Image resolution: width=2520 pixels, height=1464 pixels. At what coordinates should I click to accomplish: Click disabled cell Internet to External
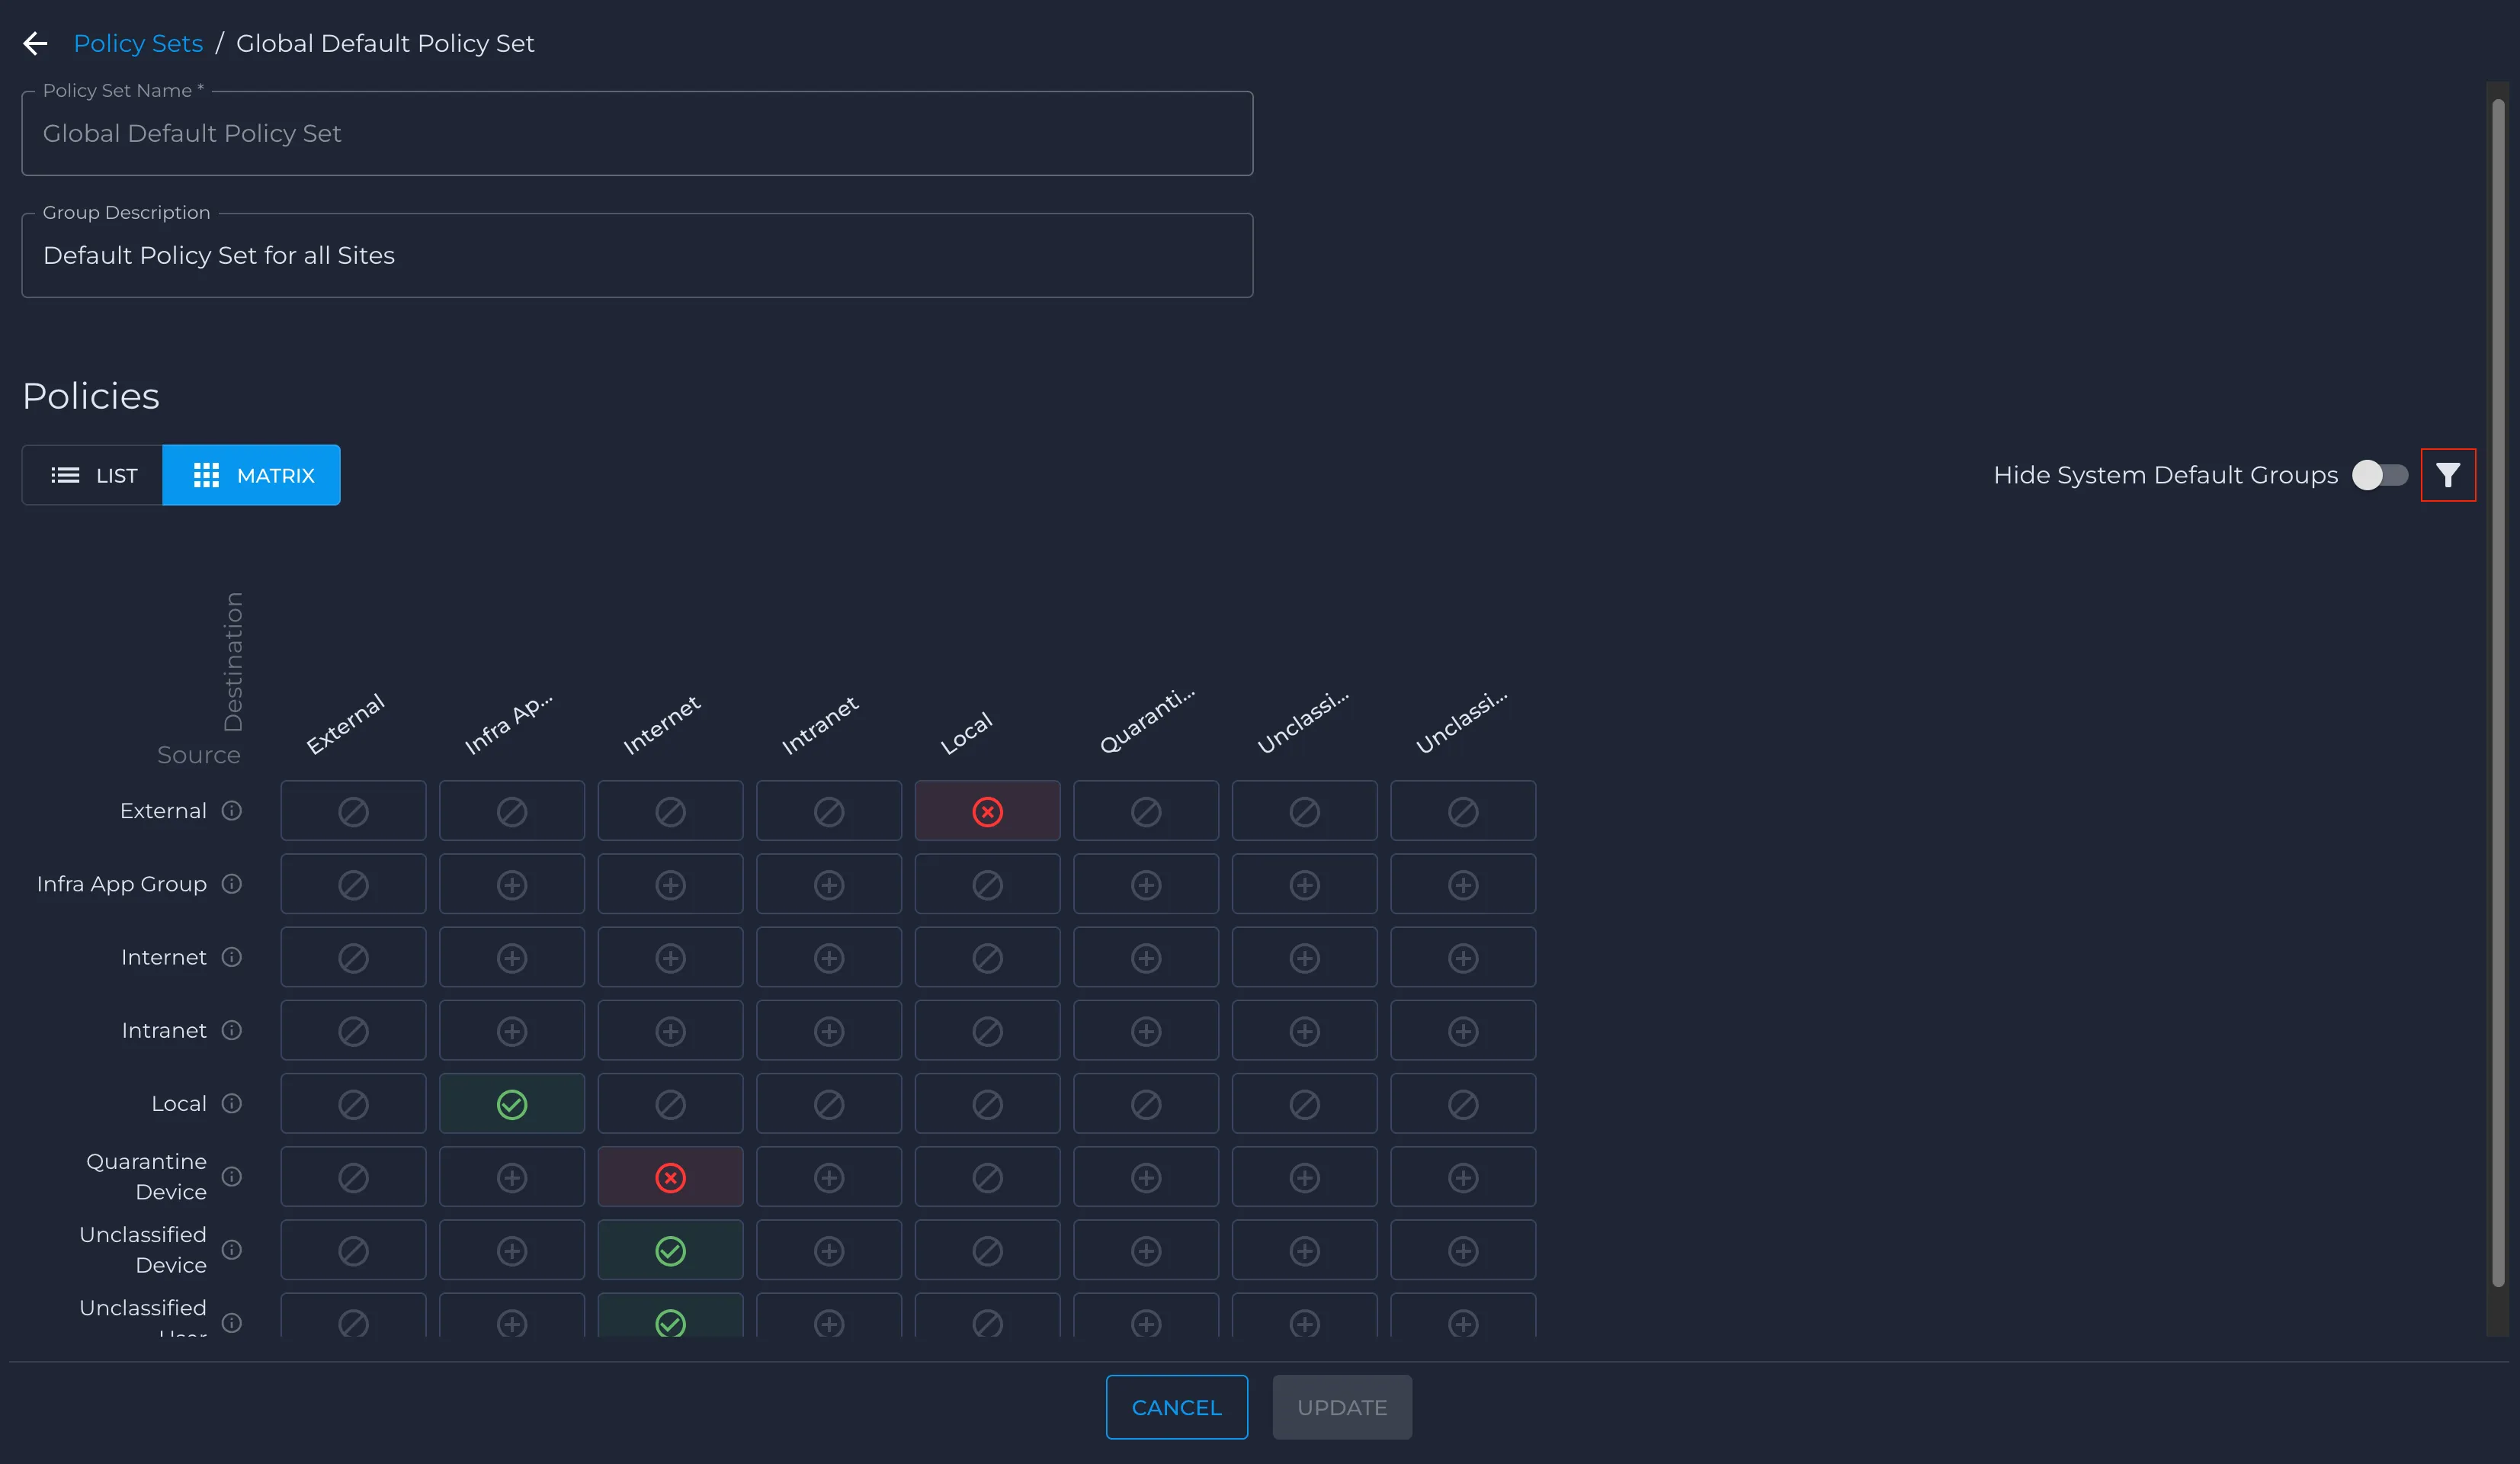353,958
